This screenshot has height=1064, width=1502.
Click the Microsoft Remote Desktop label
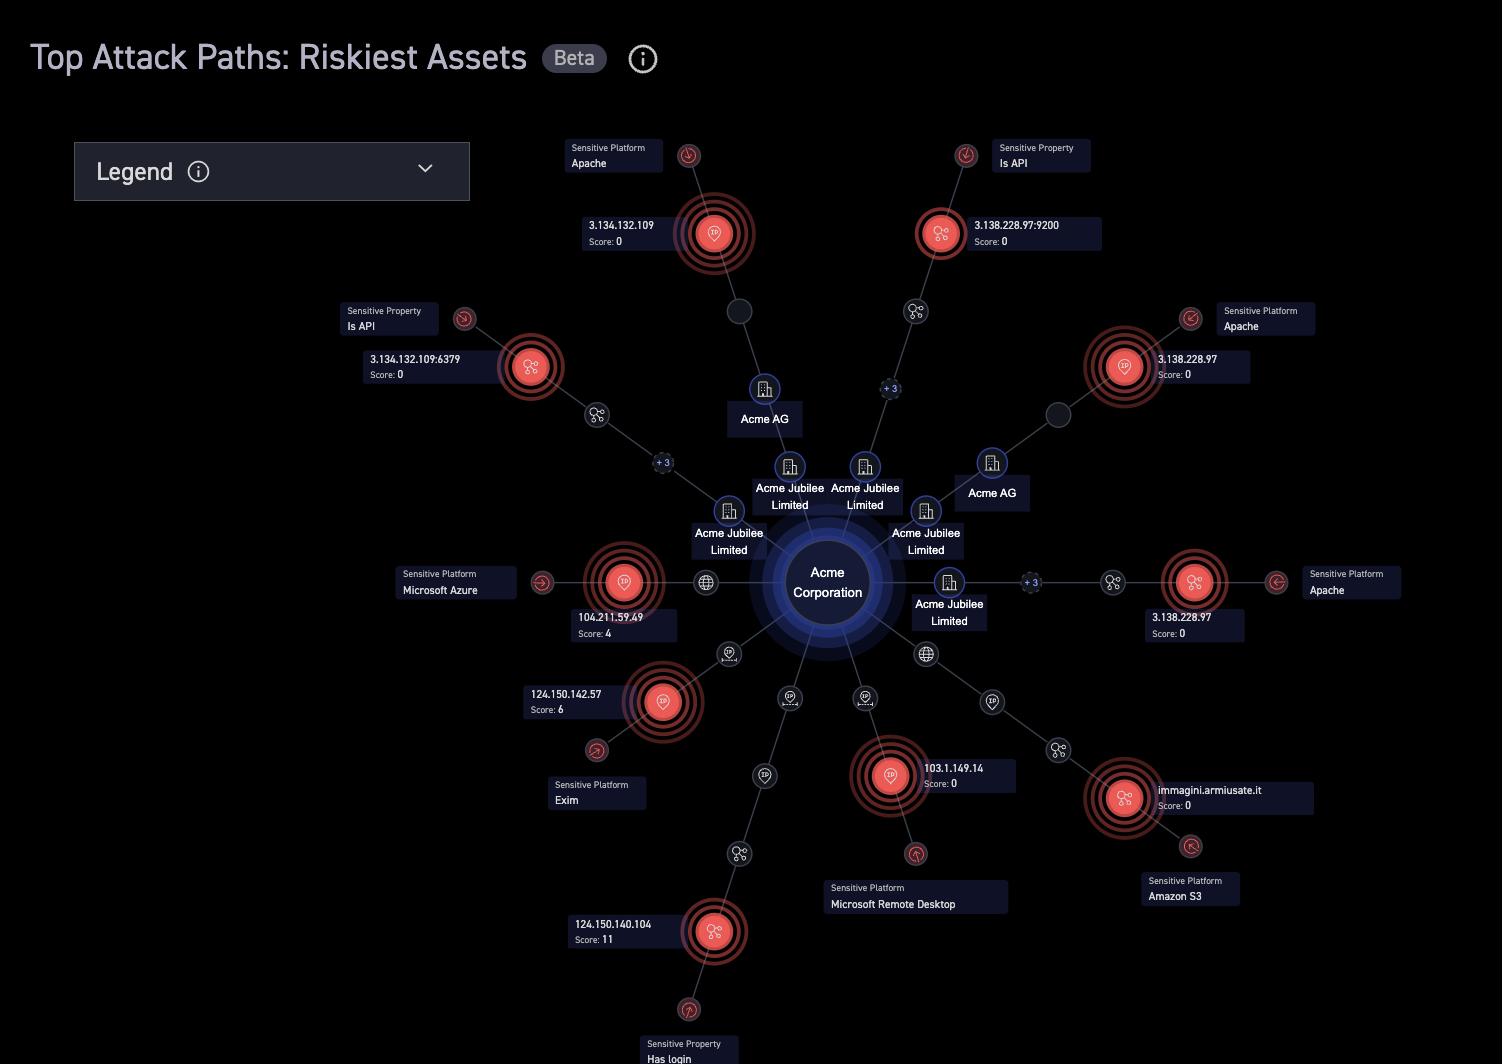pos(915,897)
